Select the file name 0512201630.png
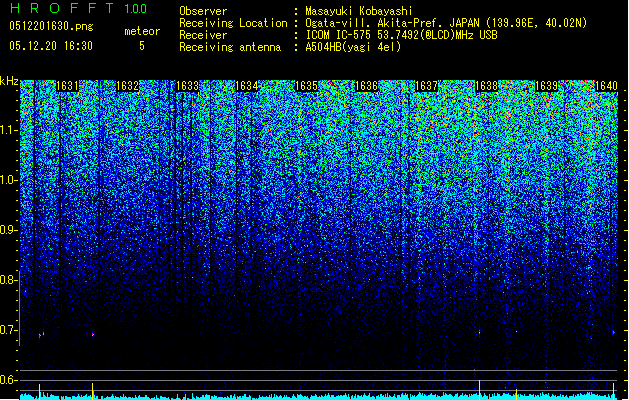 point(51,26)
